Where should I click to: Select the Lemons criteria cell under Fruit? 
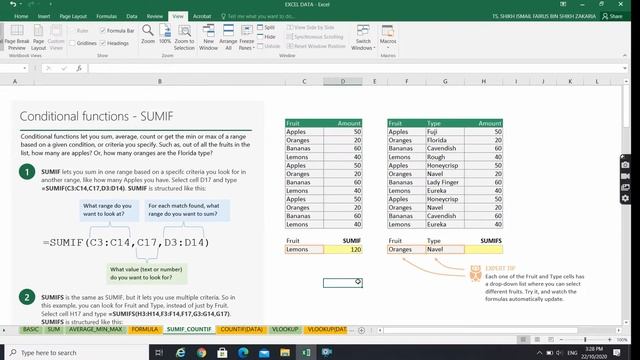304,249
